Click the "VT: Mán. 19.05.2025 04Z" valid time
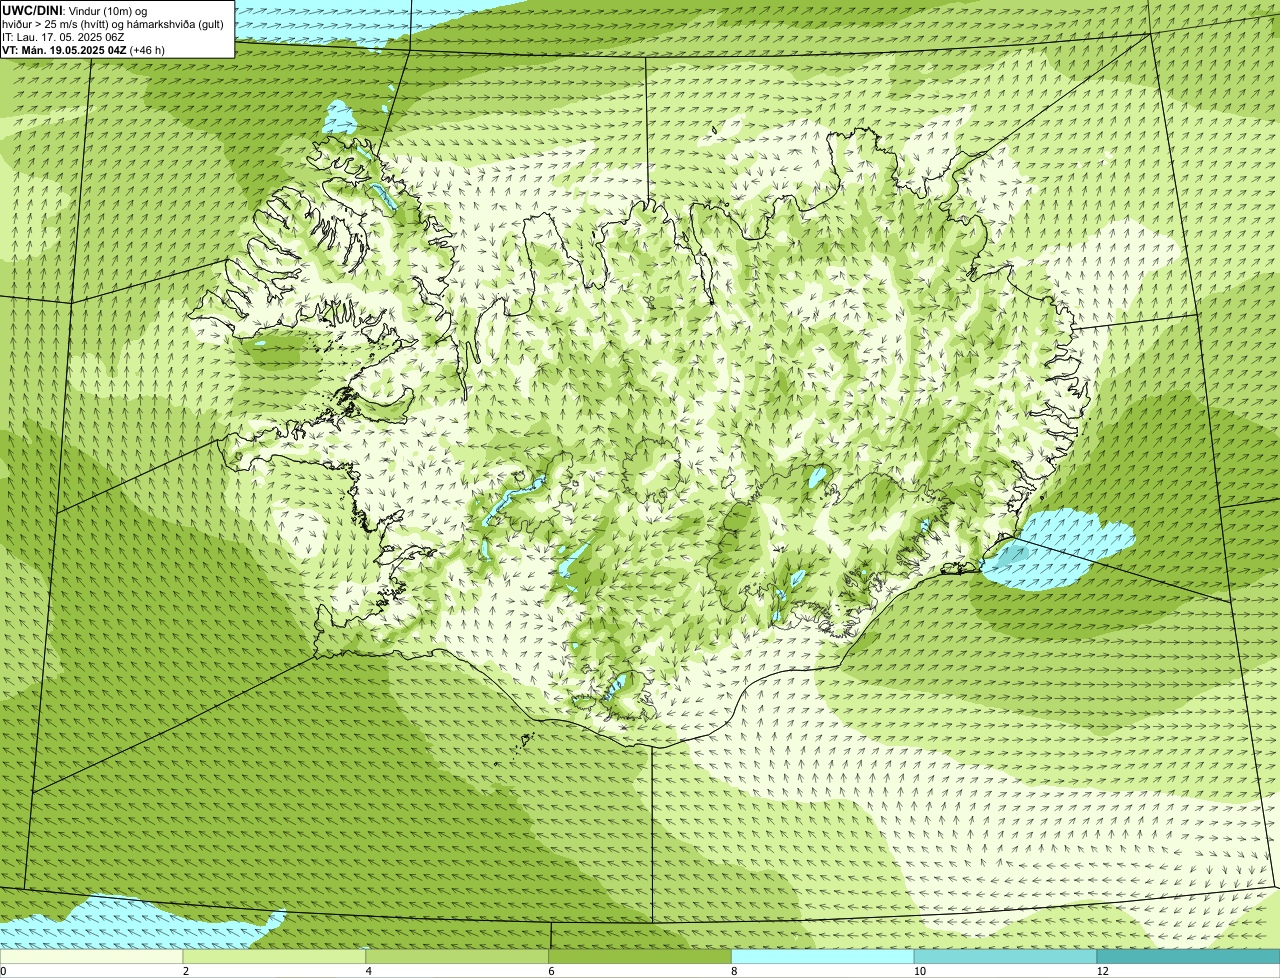The width and height of the screenshot is (1280, 978). point(64,50)
